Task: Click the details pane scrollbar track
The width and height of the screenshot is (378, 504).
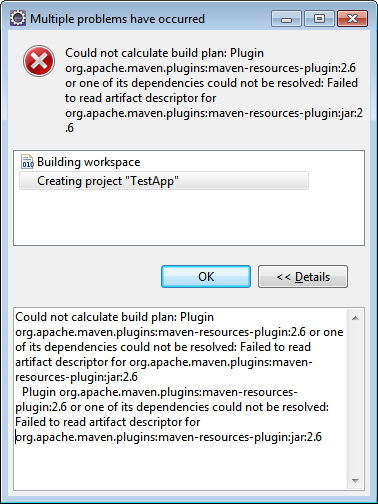Action: coord(355,399)
